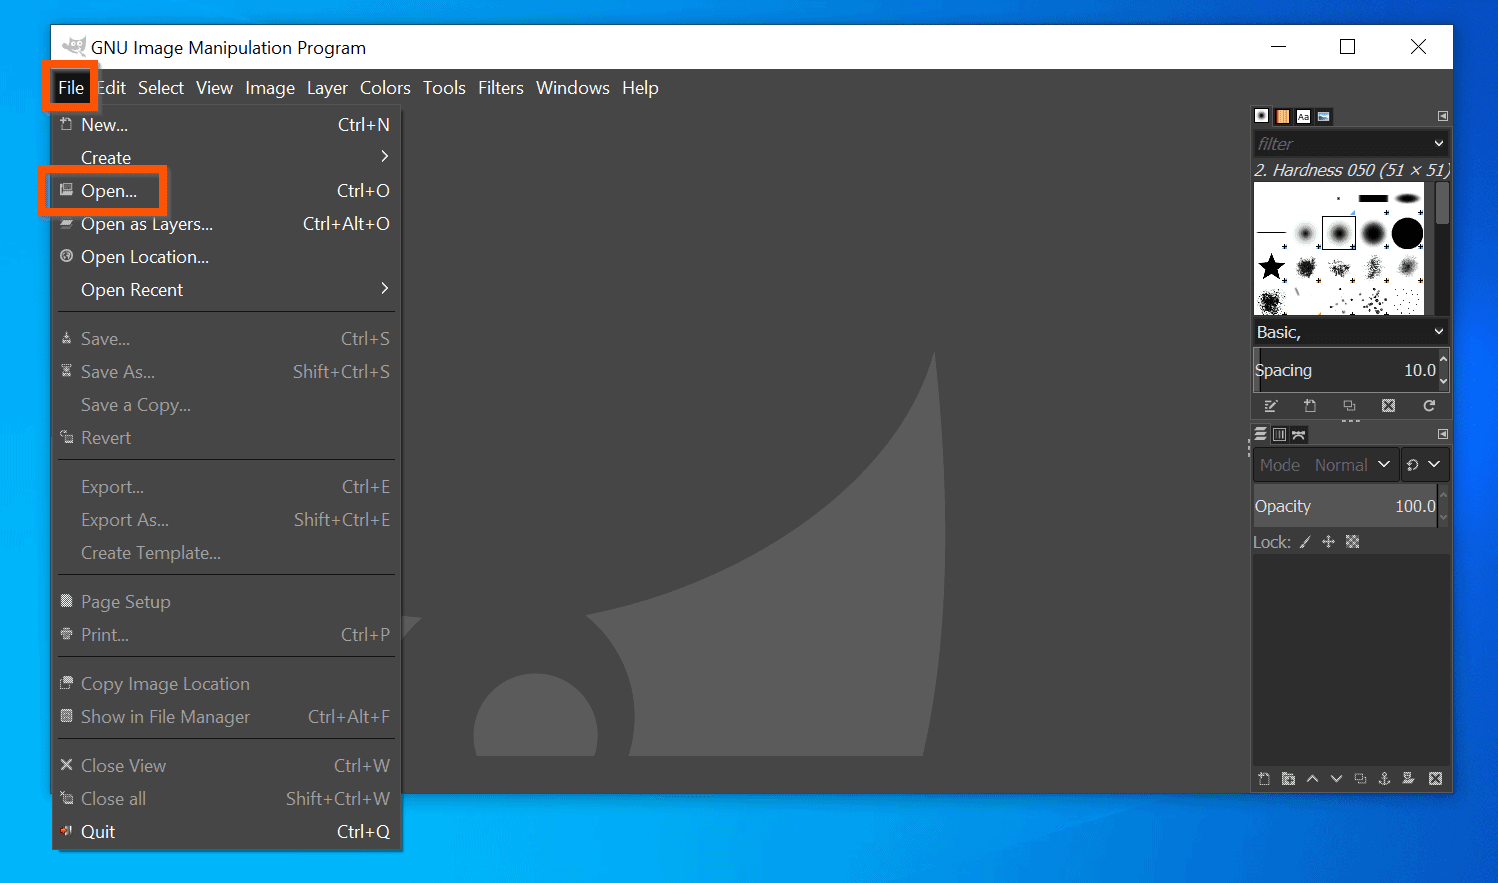Screen dimensions: 1498x883
Task: Open the brush category dropdown showing Basic
Action: coord(1351,331)
